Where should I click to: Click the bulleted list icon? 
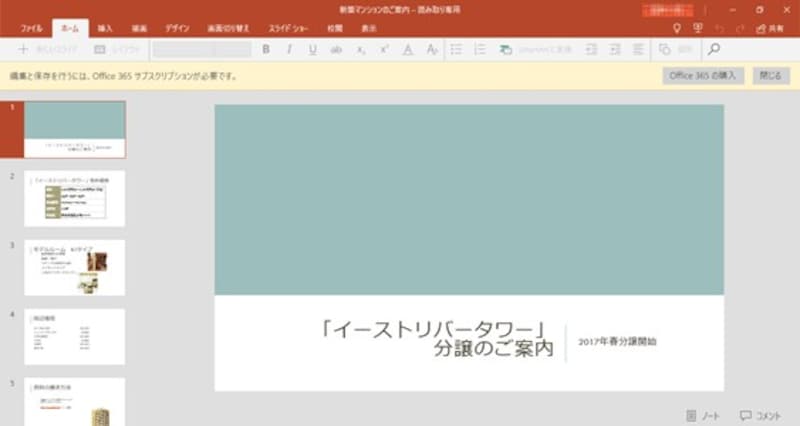point(456,49)
